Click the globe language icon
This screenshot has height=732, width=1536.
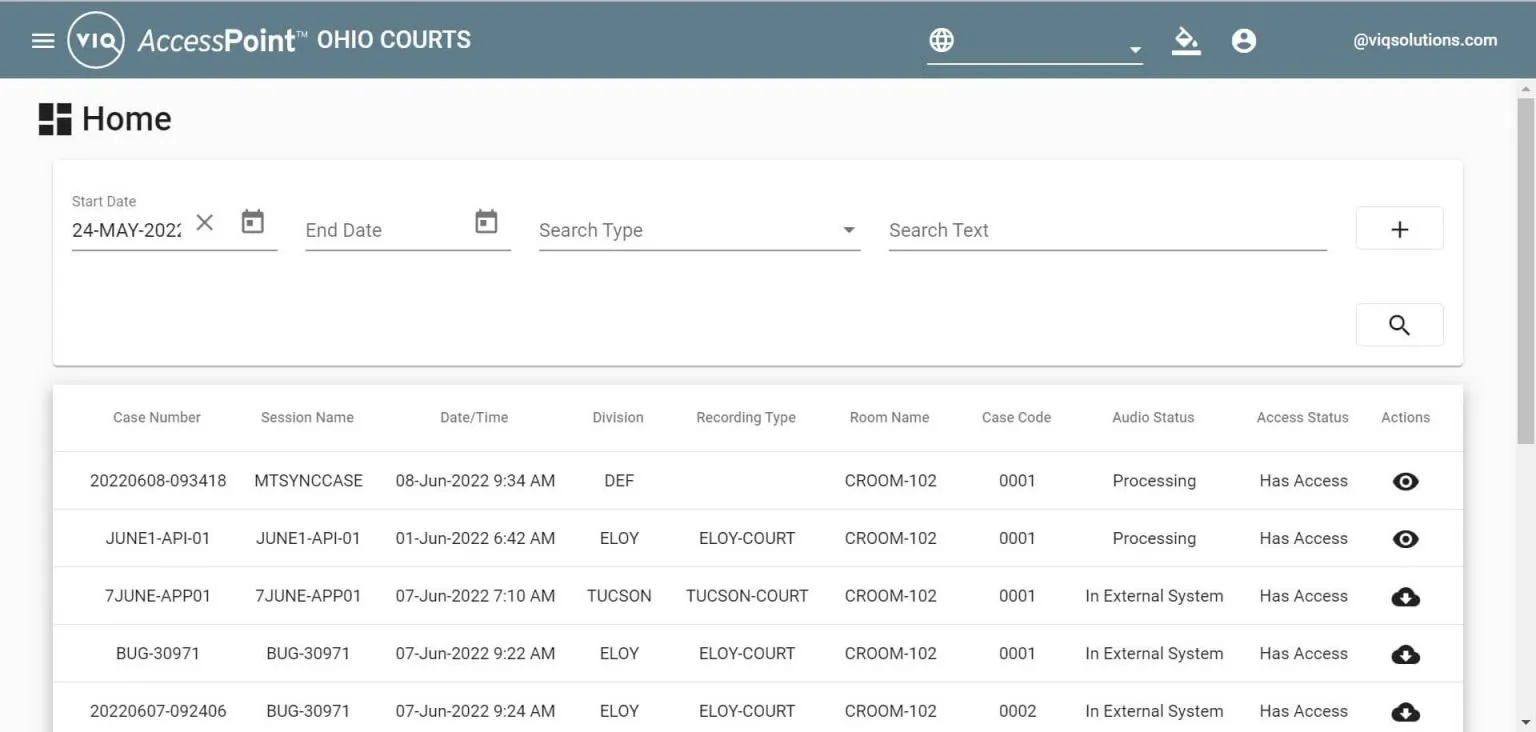(941, 40)
